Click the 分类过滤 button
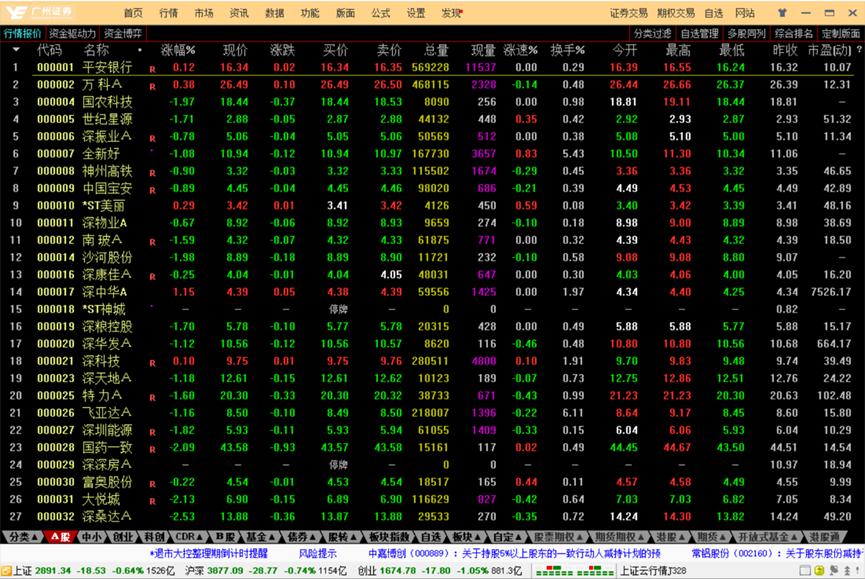Image resolution: width=865 pixels, height=579 pixels. point(653,34)
